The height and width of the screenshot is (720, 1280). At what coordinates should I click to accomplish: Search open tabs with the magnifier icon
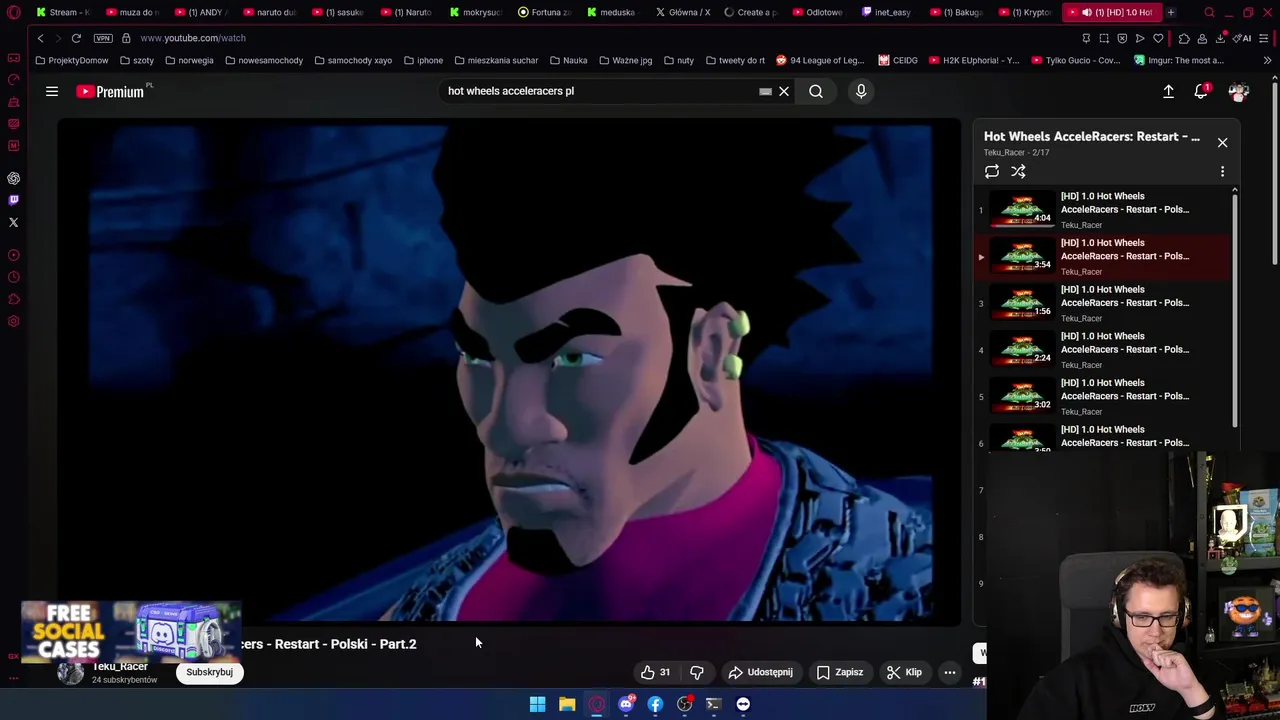1209,13
